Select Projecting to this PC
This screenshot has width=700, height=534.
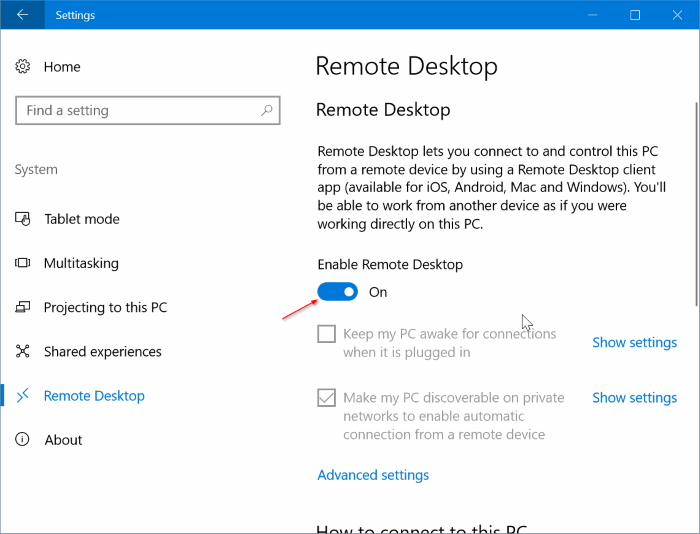(x=105, y=307)
